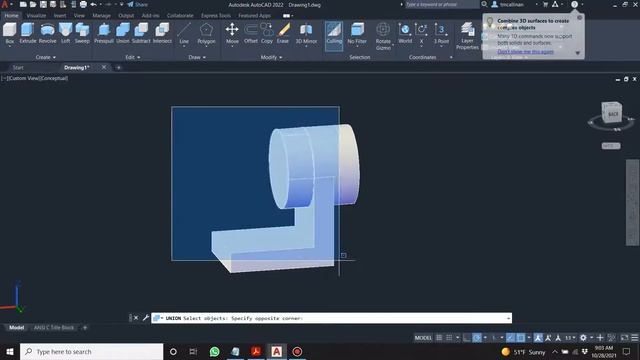Use the Erase tool
640x360 pixels.
(283, 33)
